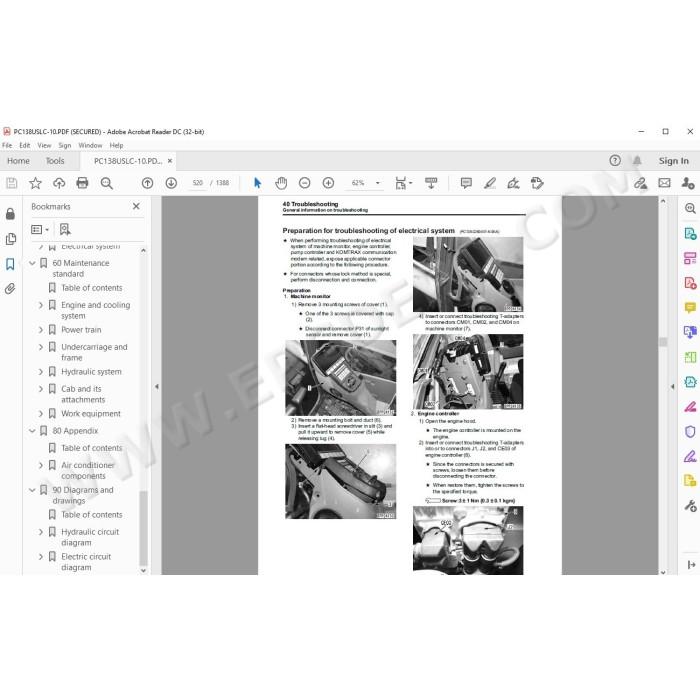The height and width of the screenshot is (700, 700).
Task: Click the bookmarks panel scrollbar down arrow
Action: (143, 571)
